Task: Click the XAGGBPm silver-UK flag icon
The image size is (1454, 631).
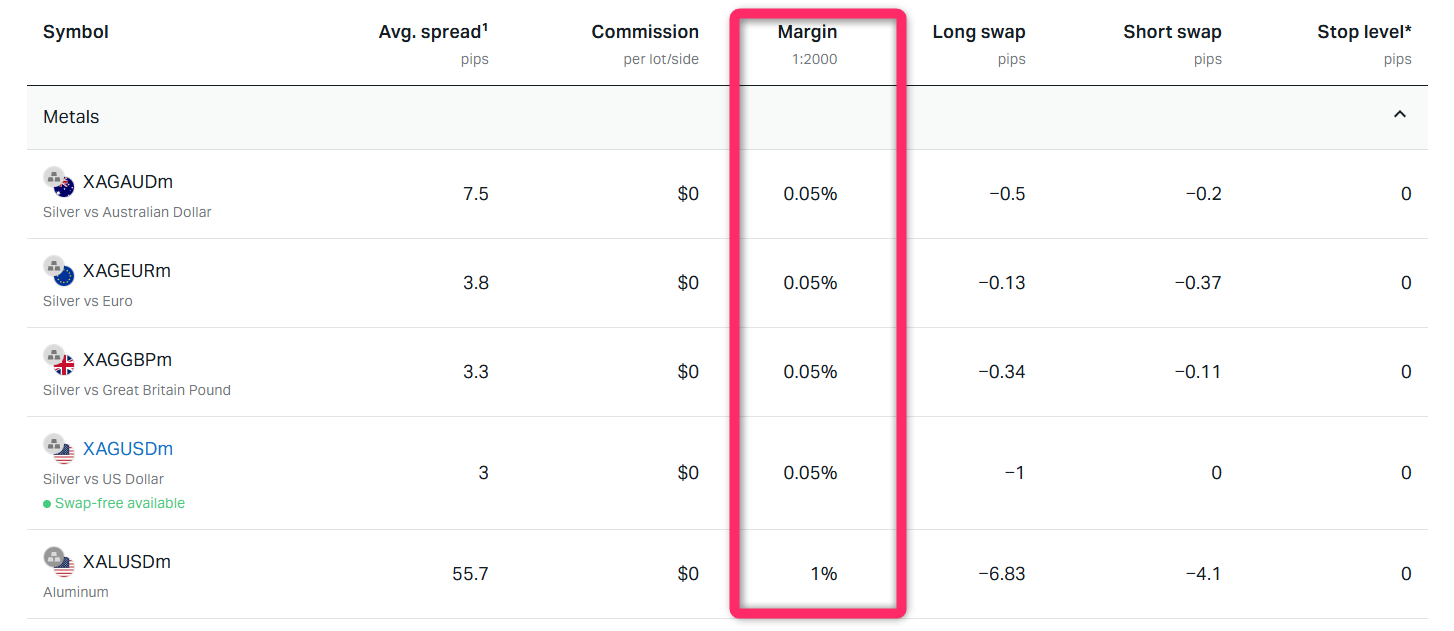Action: point(59,360)
